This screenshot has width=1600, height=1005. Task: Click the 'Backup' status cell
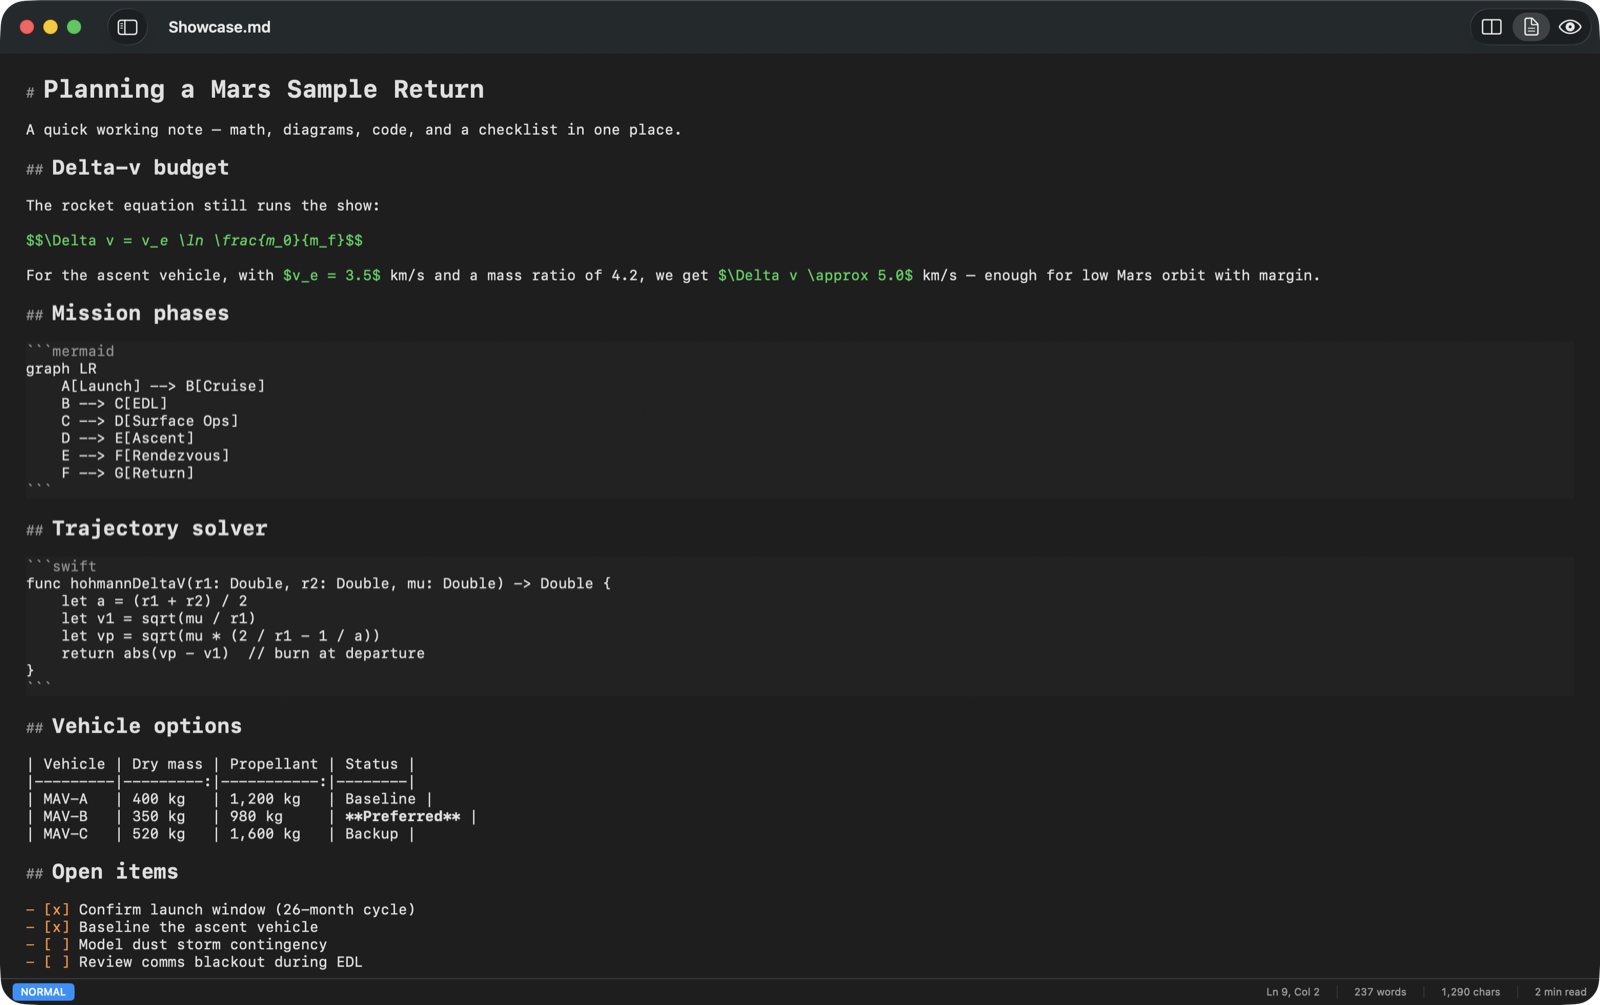pos(371,834)
